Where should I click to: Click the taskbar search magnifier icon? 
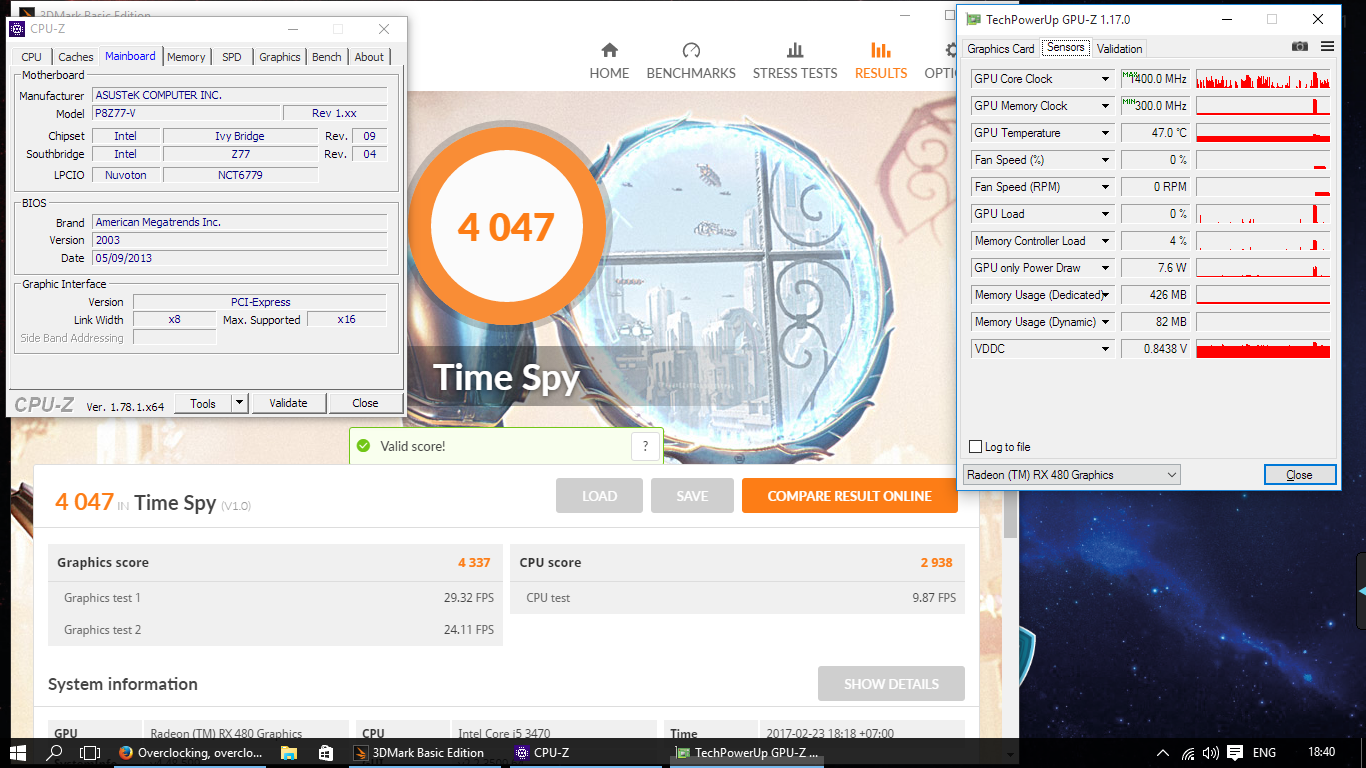(55, 753)
